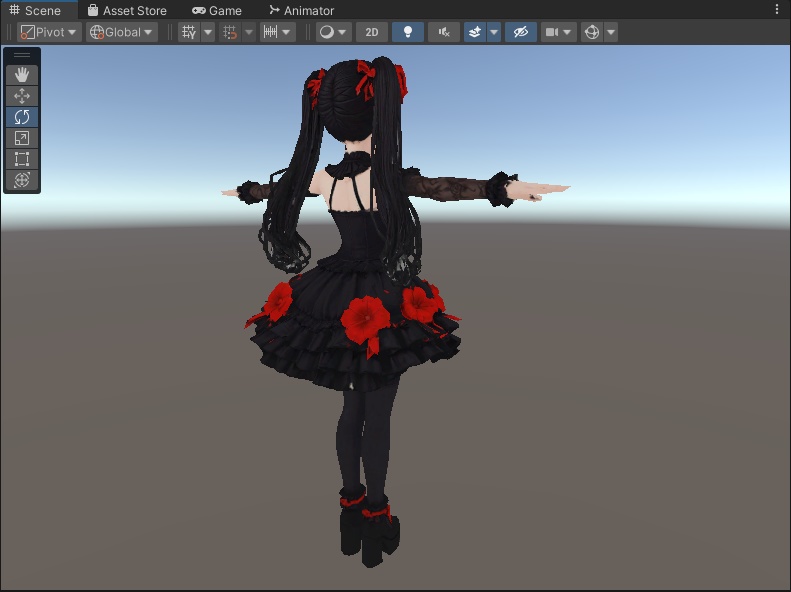Open the Pivot handle position dropdown

pyautogui.click(x=49, y=32)
